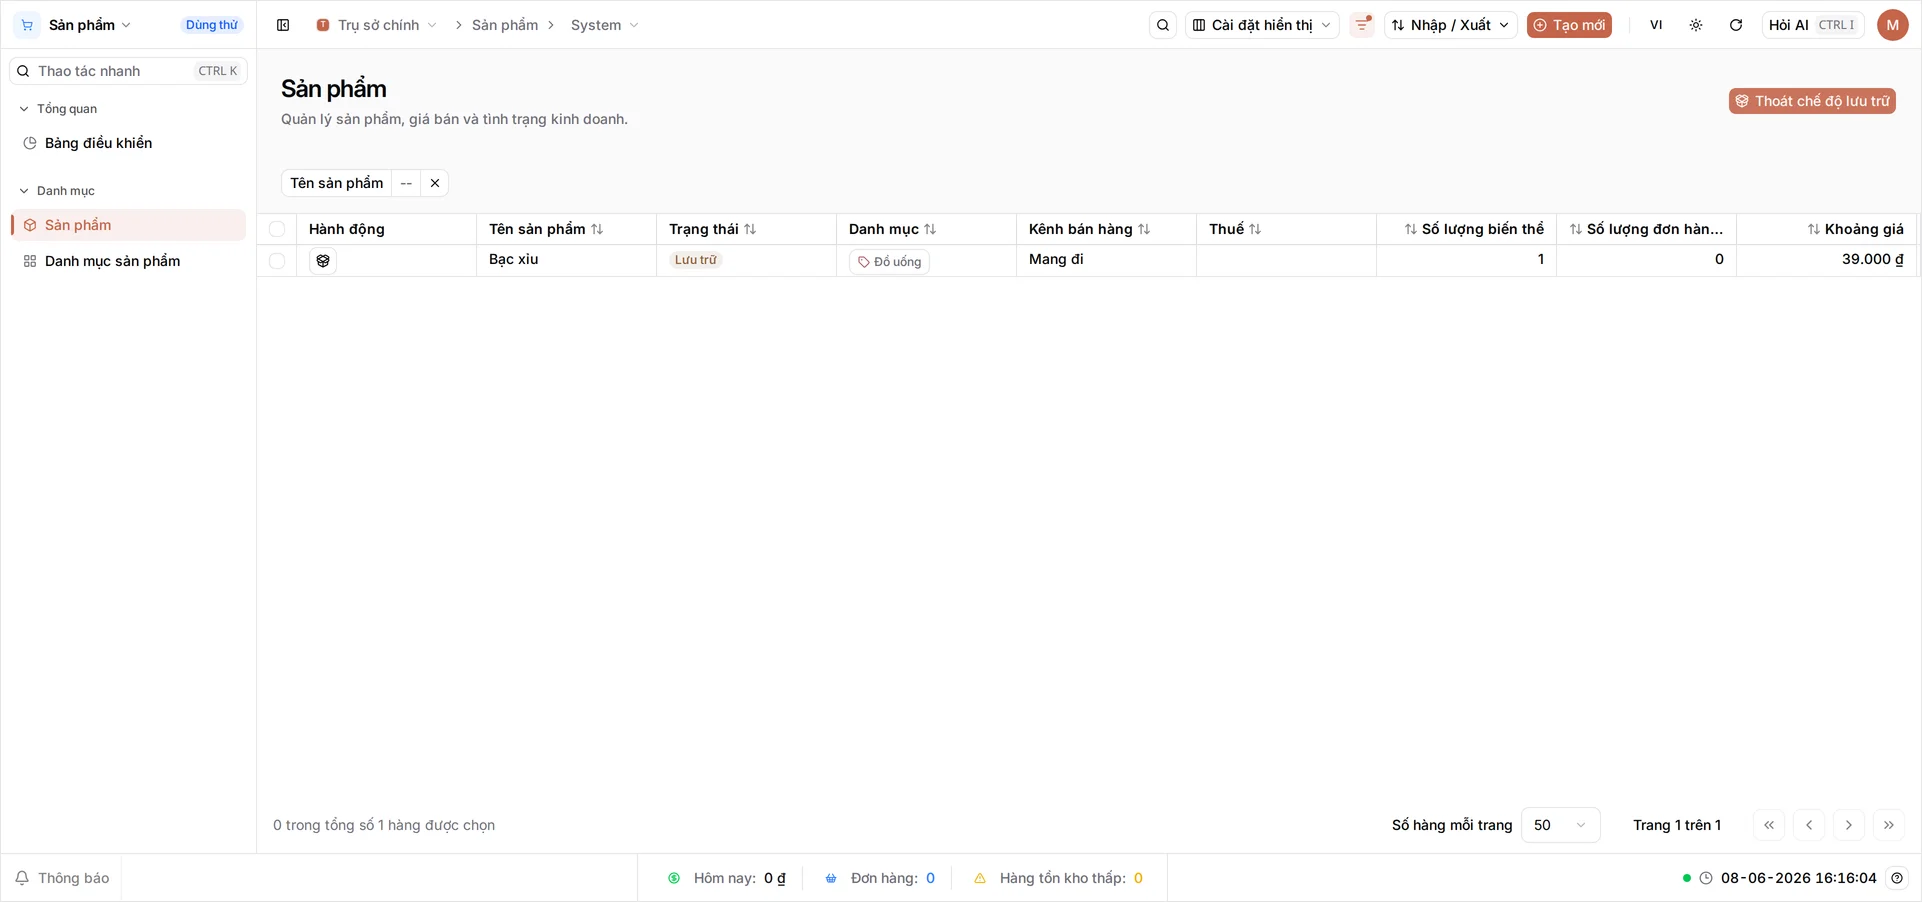Open the search magnifier in top toolbar
Viewport: 1922px width, 902px height.
[x=1163, y=25]
